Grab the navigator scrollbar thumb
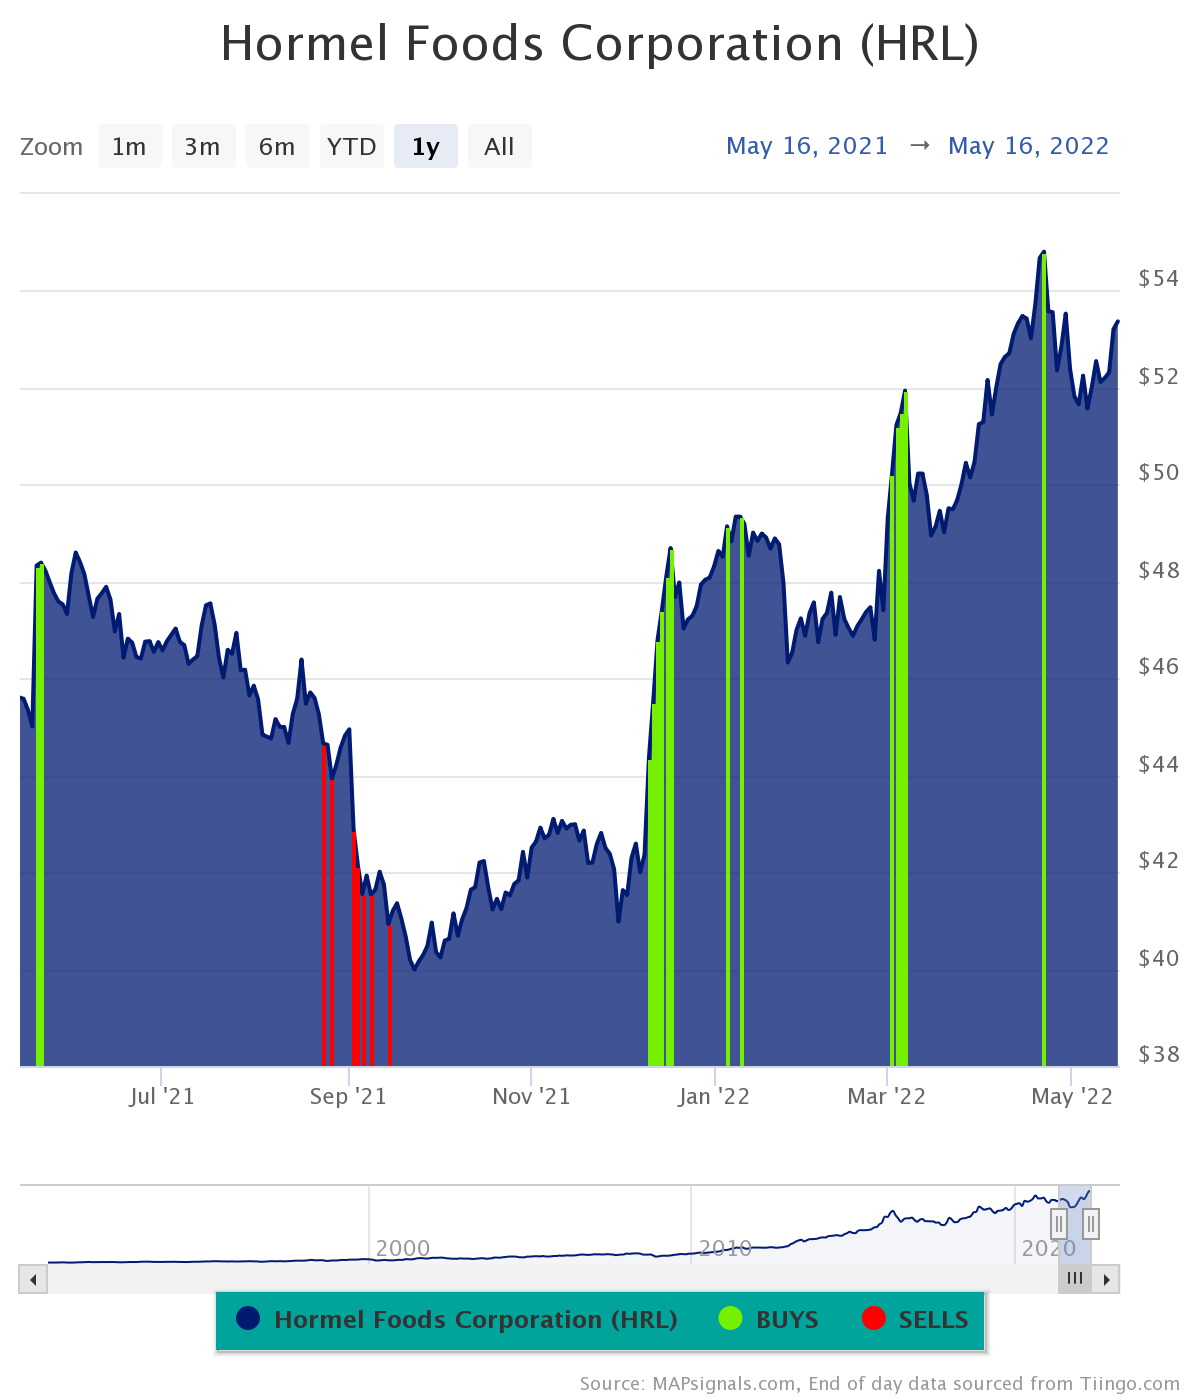Image resolution: width=1200 pixels, height=1400 pixels. 1075,1279
